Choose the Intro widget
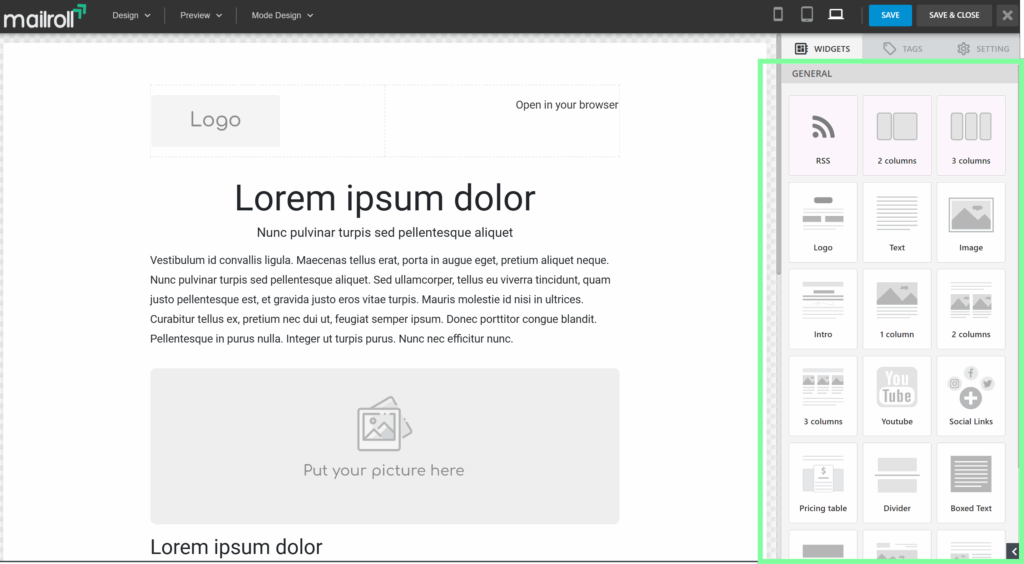Viewport: 1024px width, 564px height. pyautogui.click(x=823, y=308)
